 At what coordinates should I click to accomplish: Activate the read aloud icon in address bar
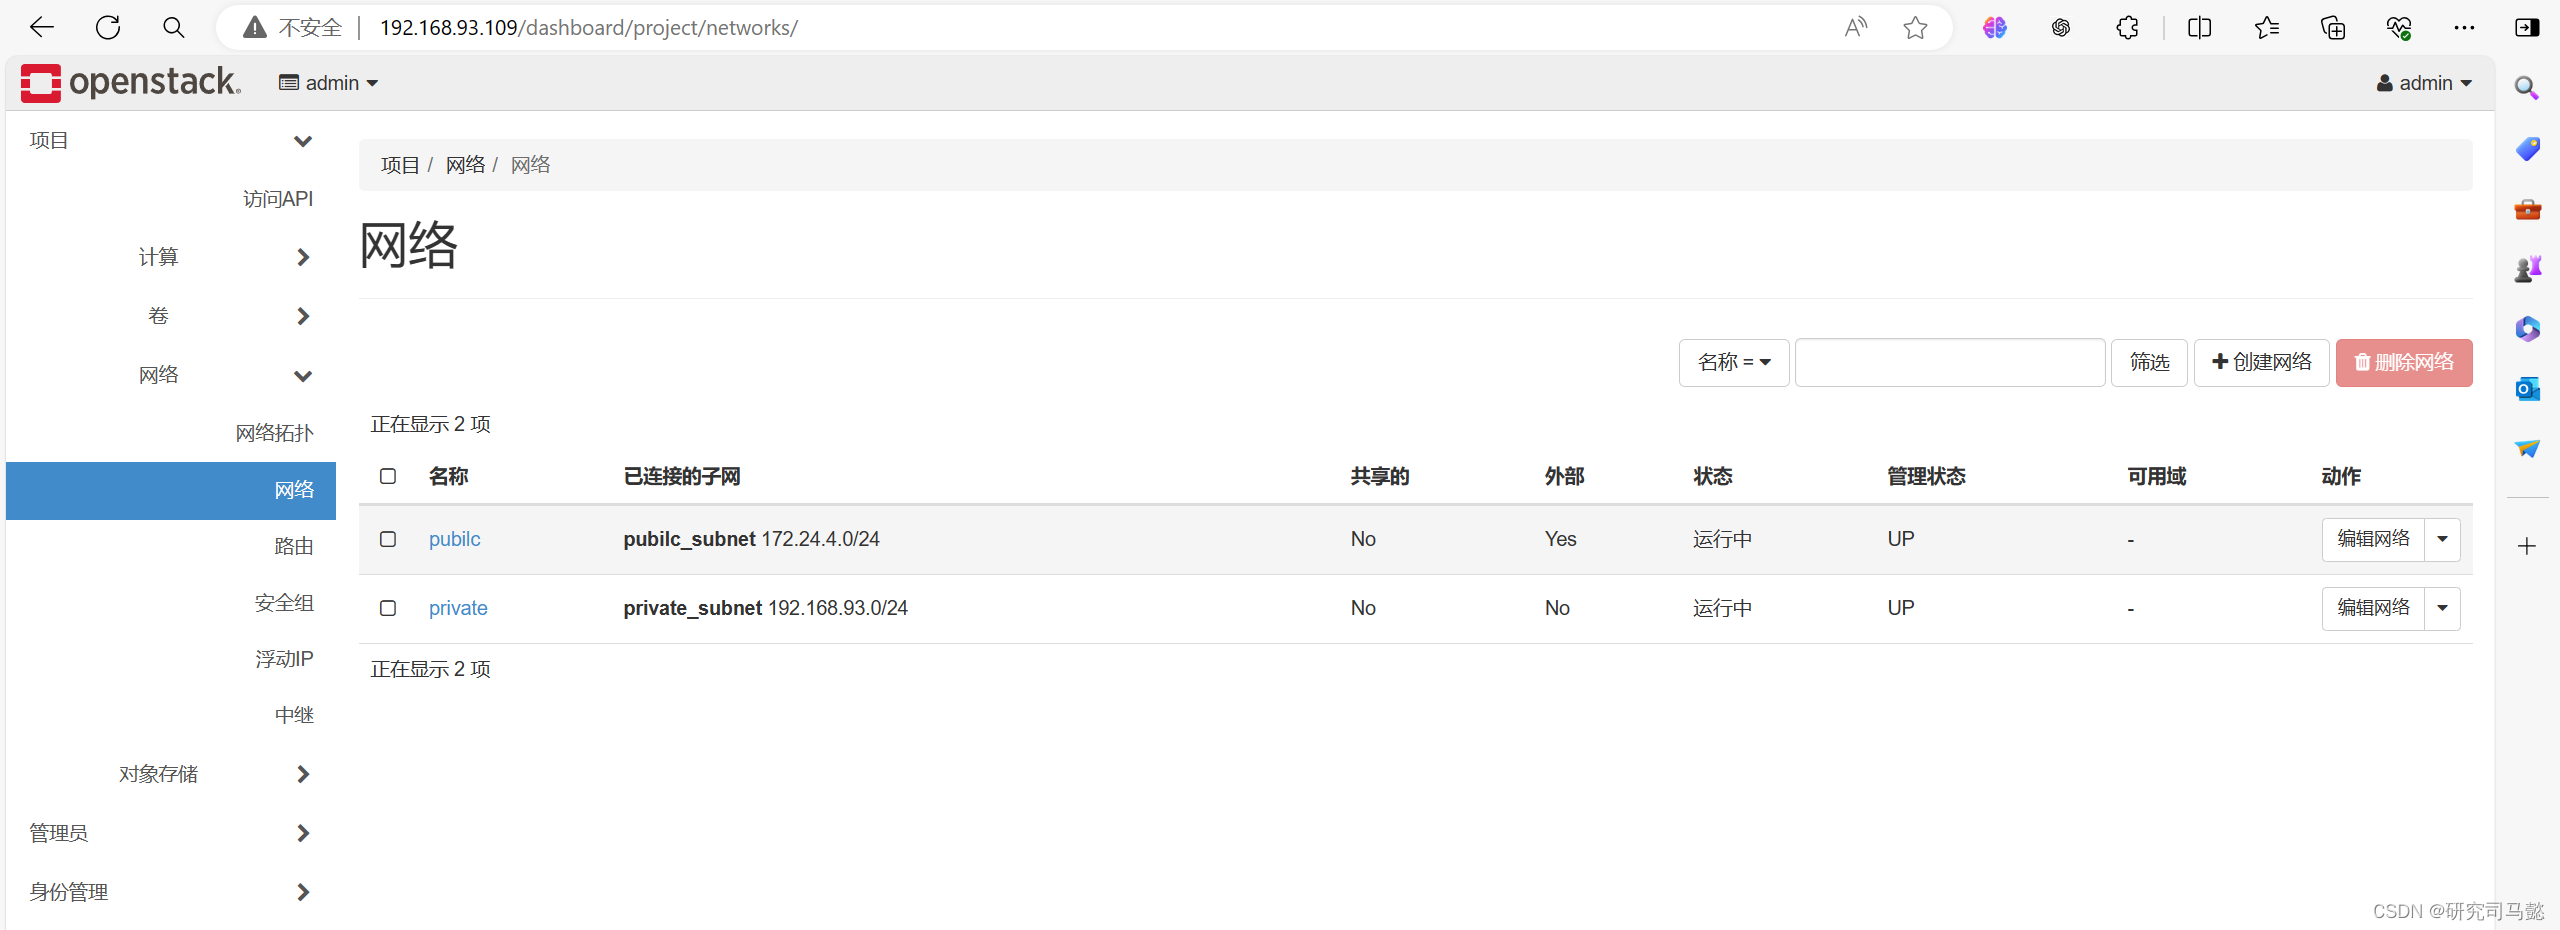click(x=1856, y=27)
